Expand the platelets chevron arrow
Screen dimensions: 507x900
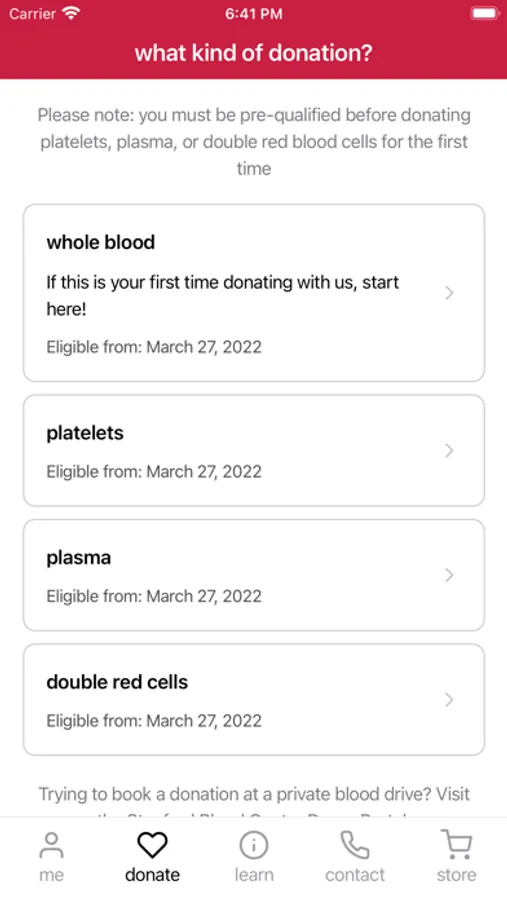pos(449,451)
